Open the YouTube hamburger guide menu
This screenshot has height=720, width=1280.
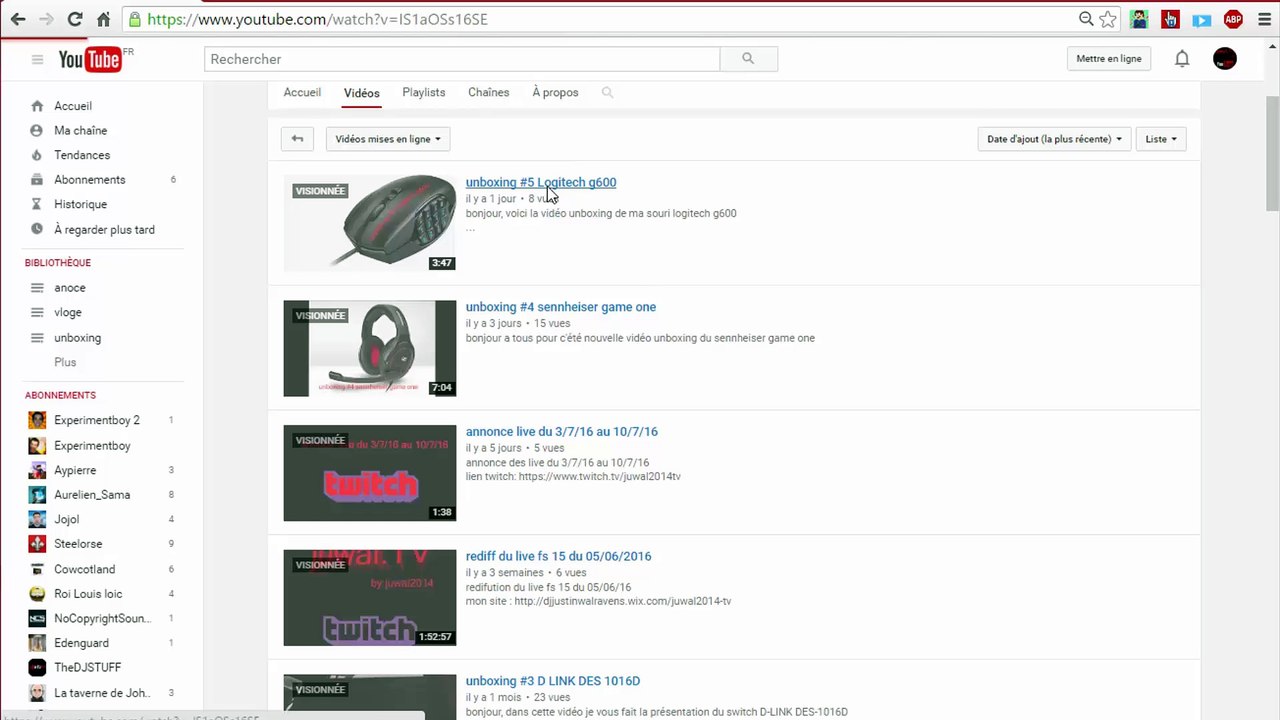[37, 59]
